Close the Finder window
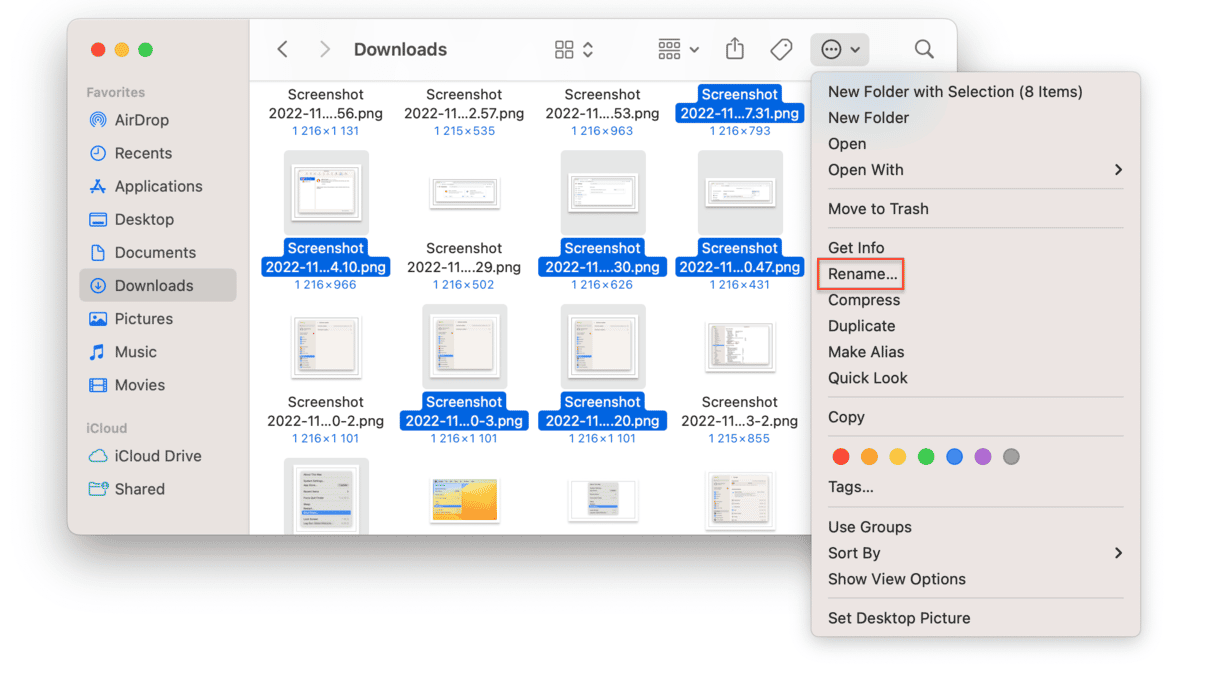 98,50
